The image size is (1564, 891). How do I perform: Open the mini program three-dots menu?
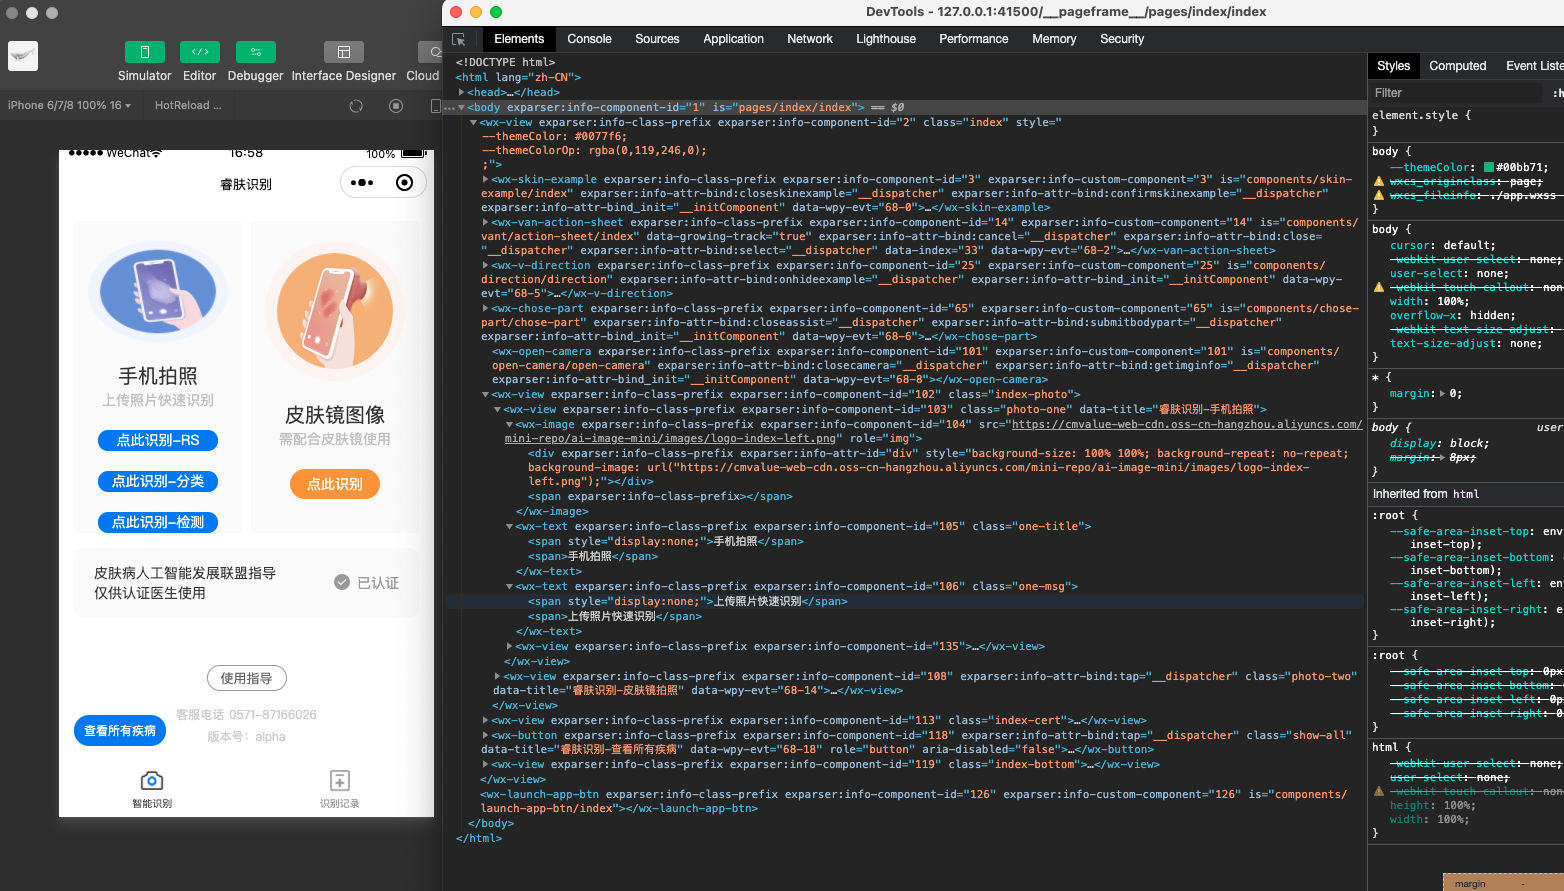[x=363, y=183]
